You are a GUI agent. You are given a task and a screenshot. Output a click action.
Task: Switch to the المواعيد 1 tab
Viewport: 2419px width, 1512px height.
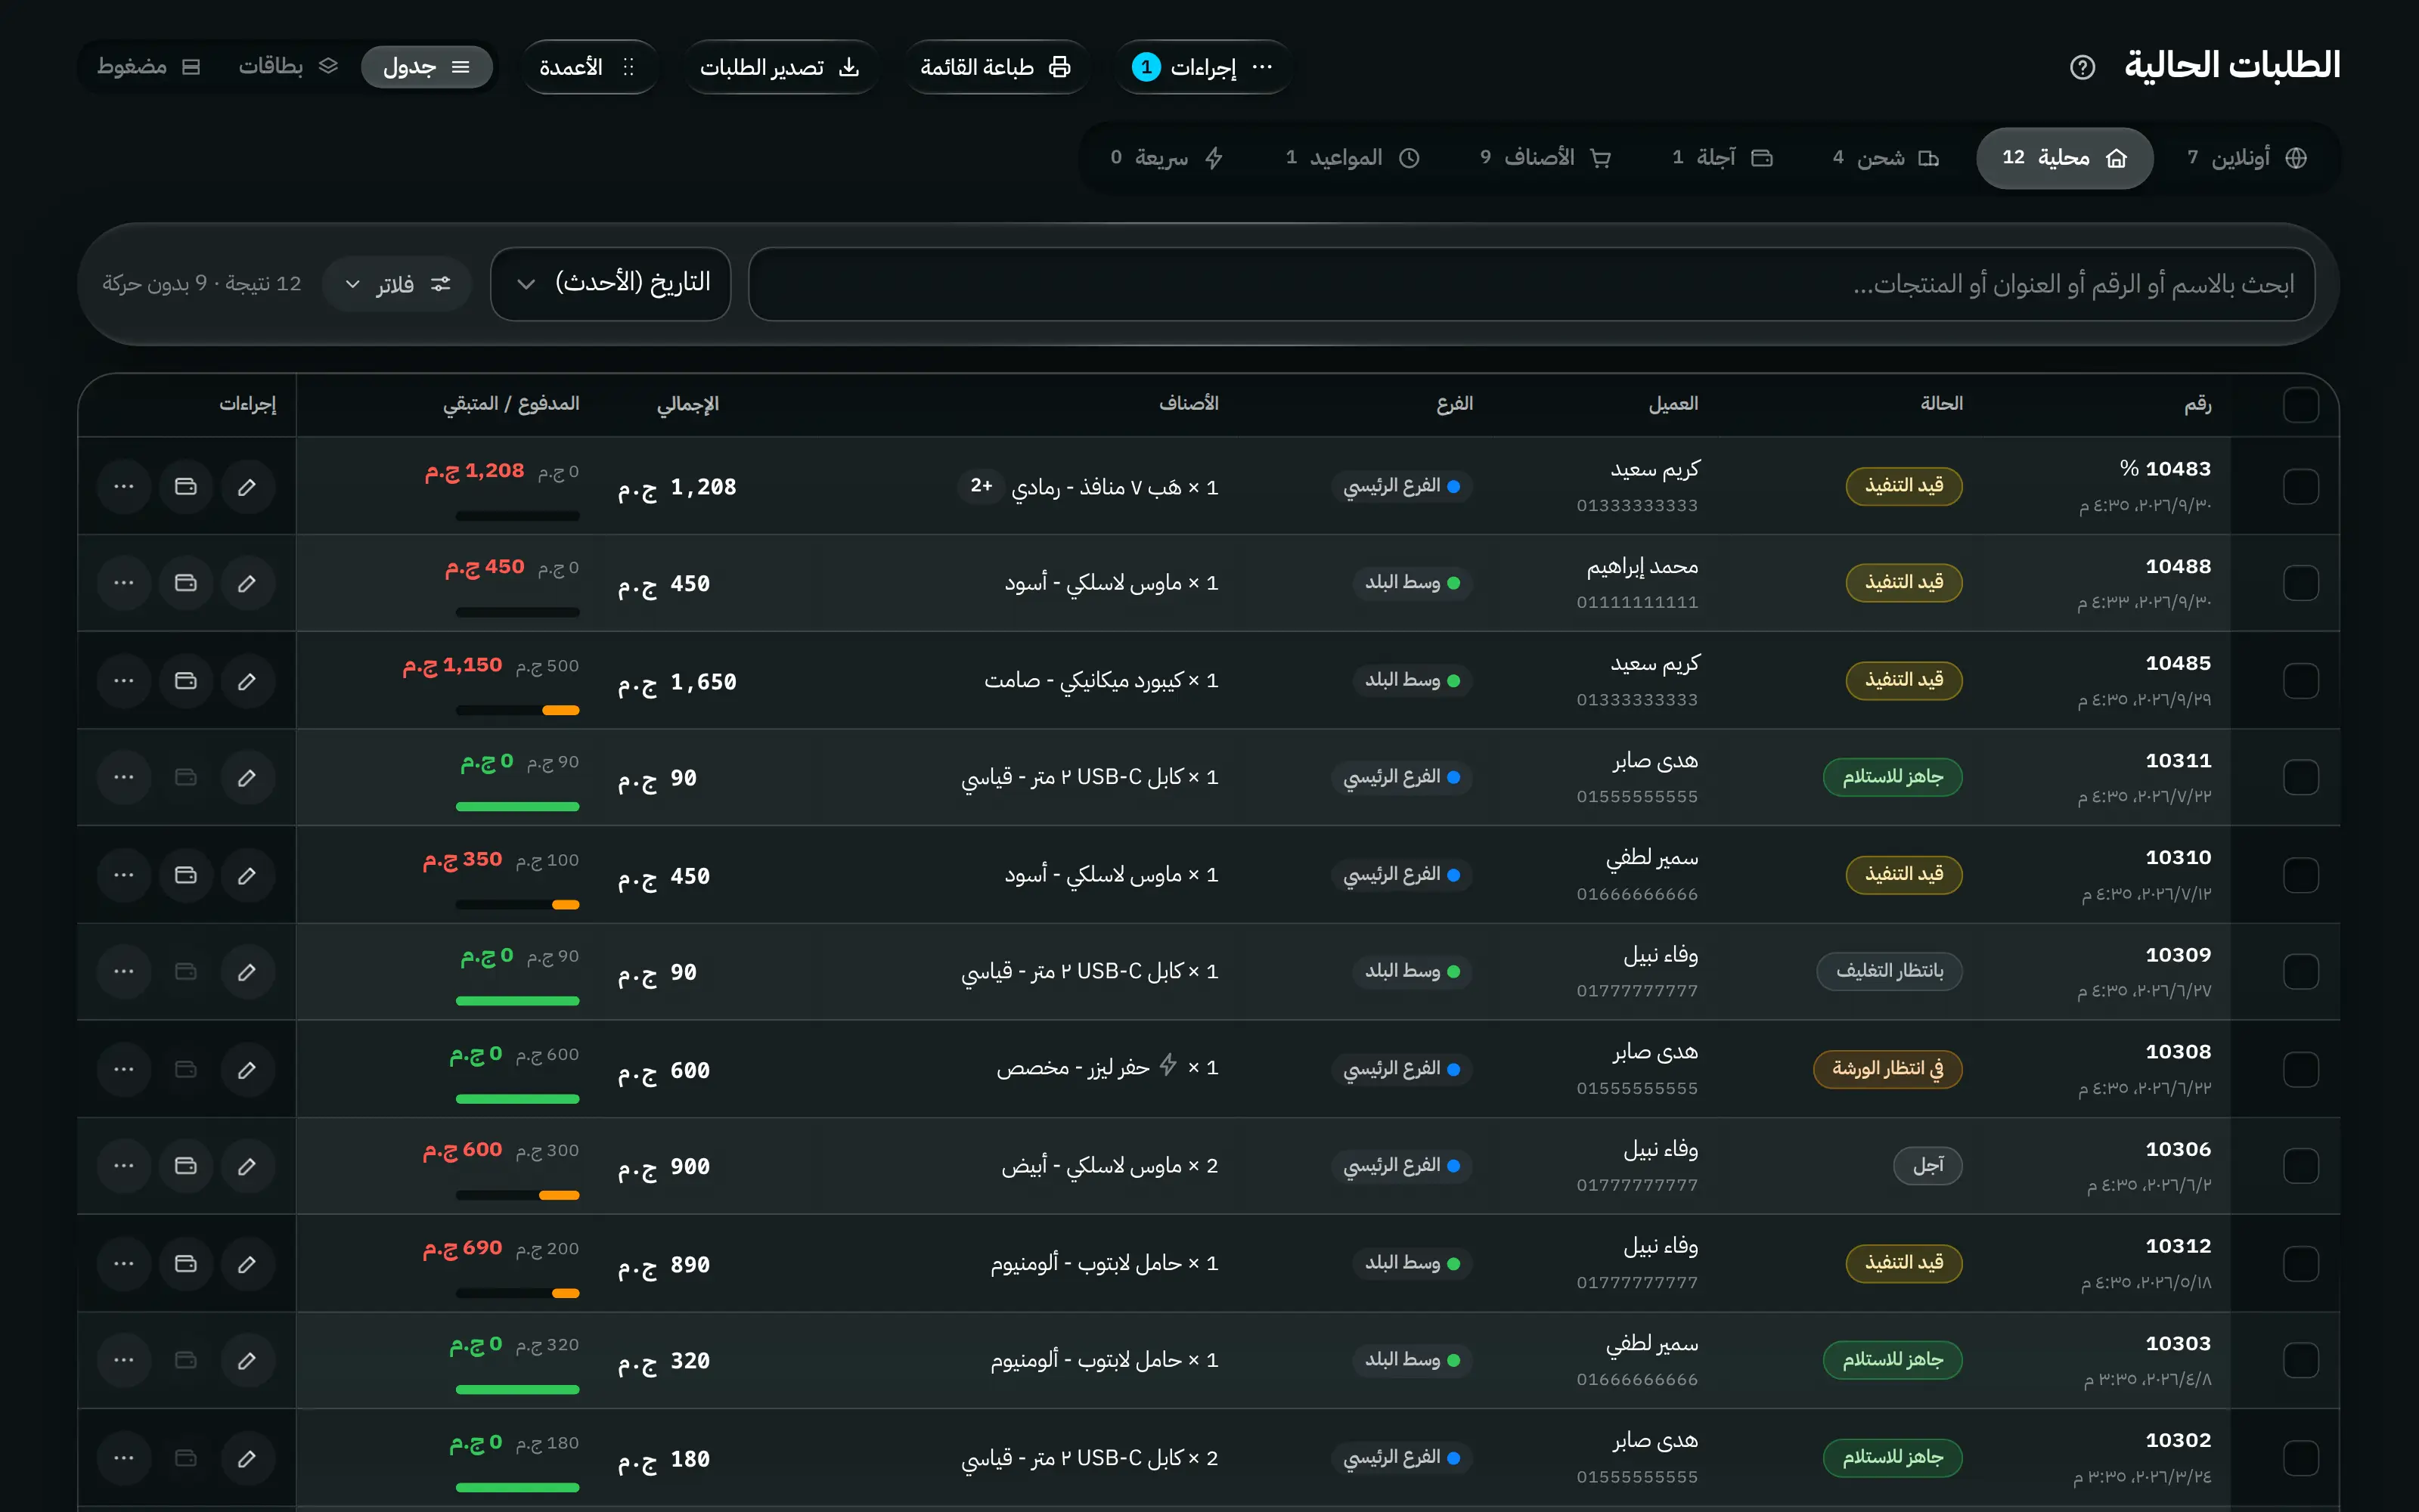(x=1353, y=158)
